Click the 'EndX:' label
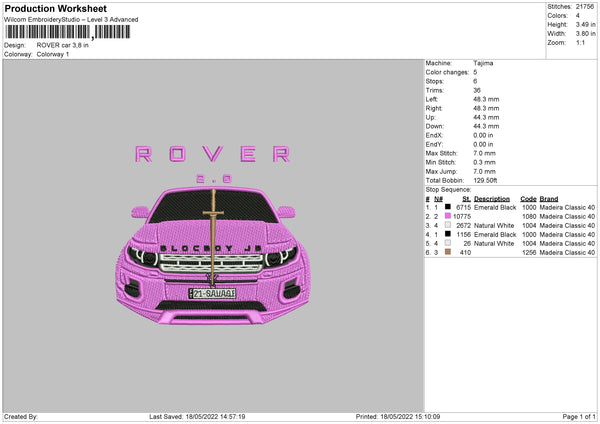The width and height of the screenshot is (600, 424). (x=434, y=135)
